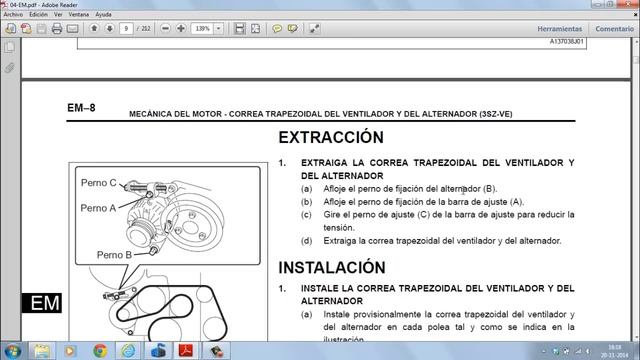Click the email envelope toolbar icon

coord(72,29)
